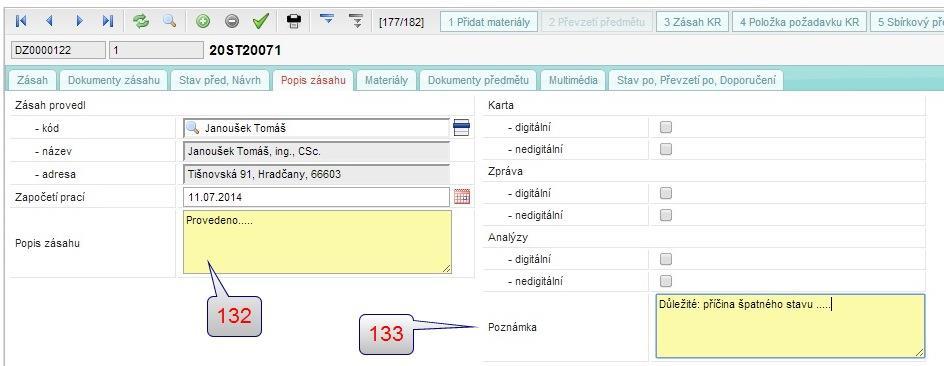Open gray filter funnel icon
This screenshot has height=366, width=944.
357,21
